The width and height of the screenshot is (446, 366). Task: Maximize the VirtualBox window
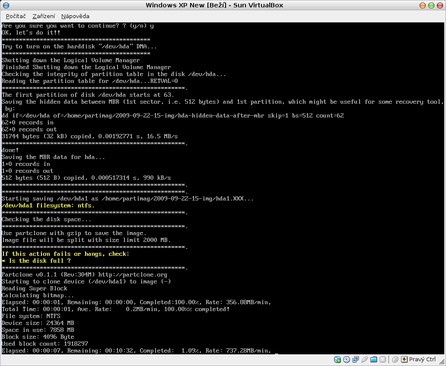tap(431, 5)
